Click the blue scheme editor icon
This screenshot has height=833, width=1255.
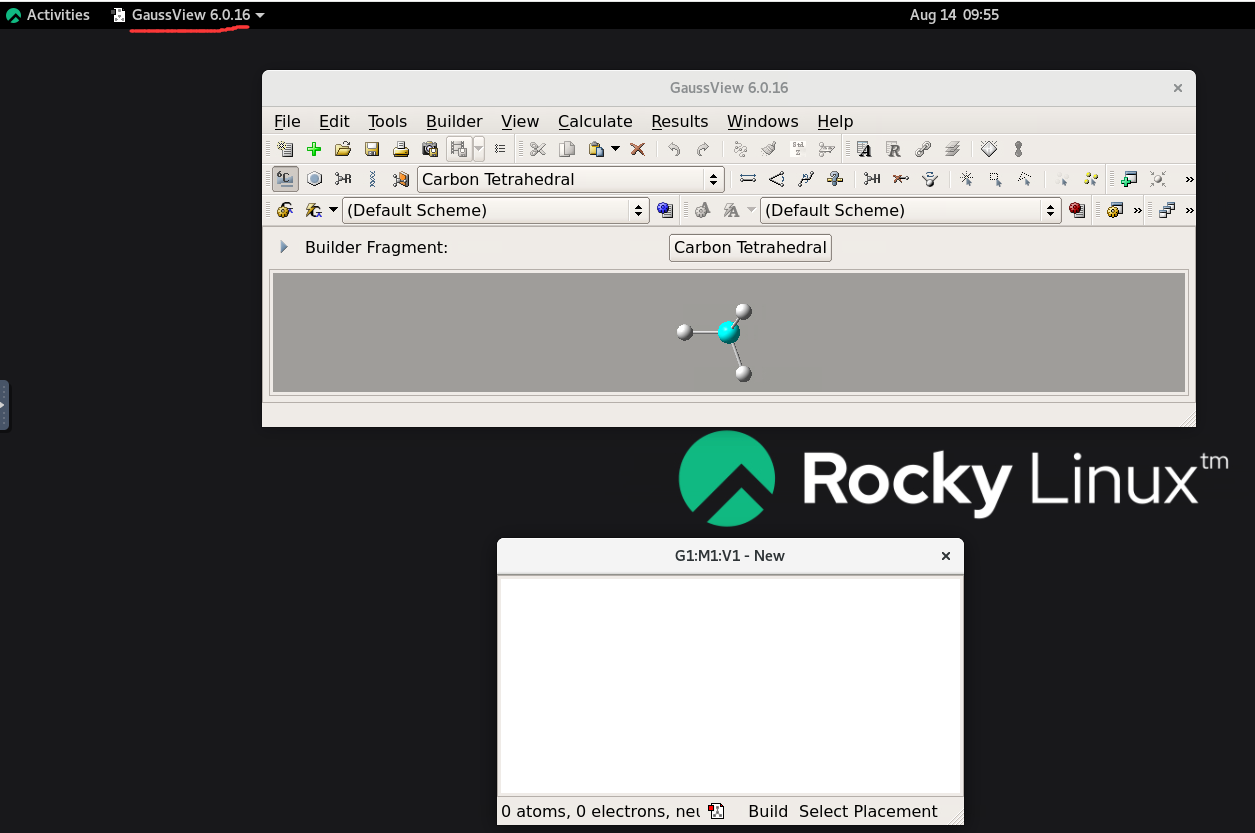(x=665, y=210)
